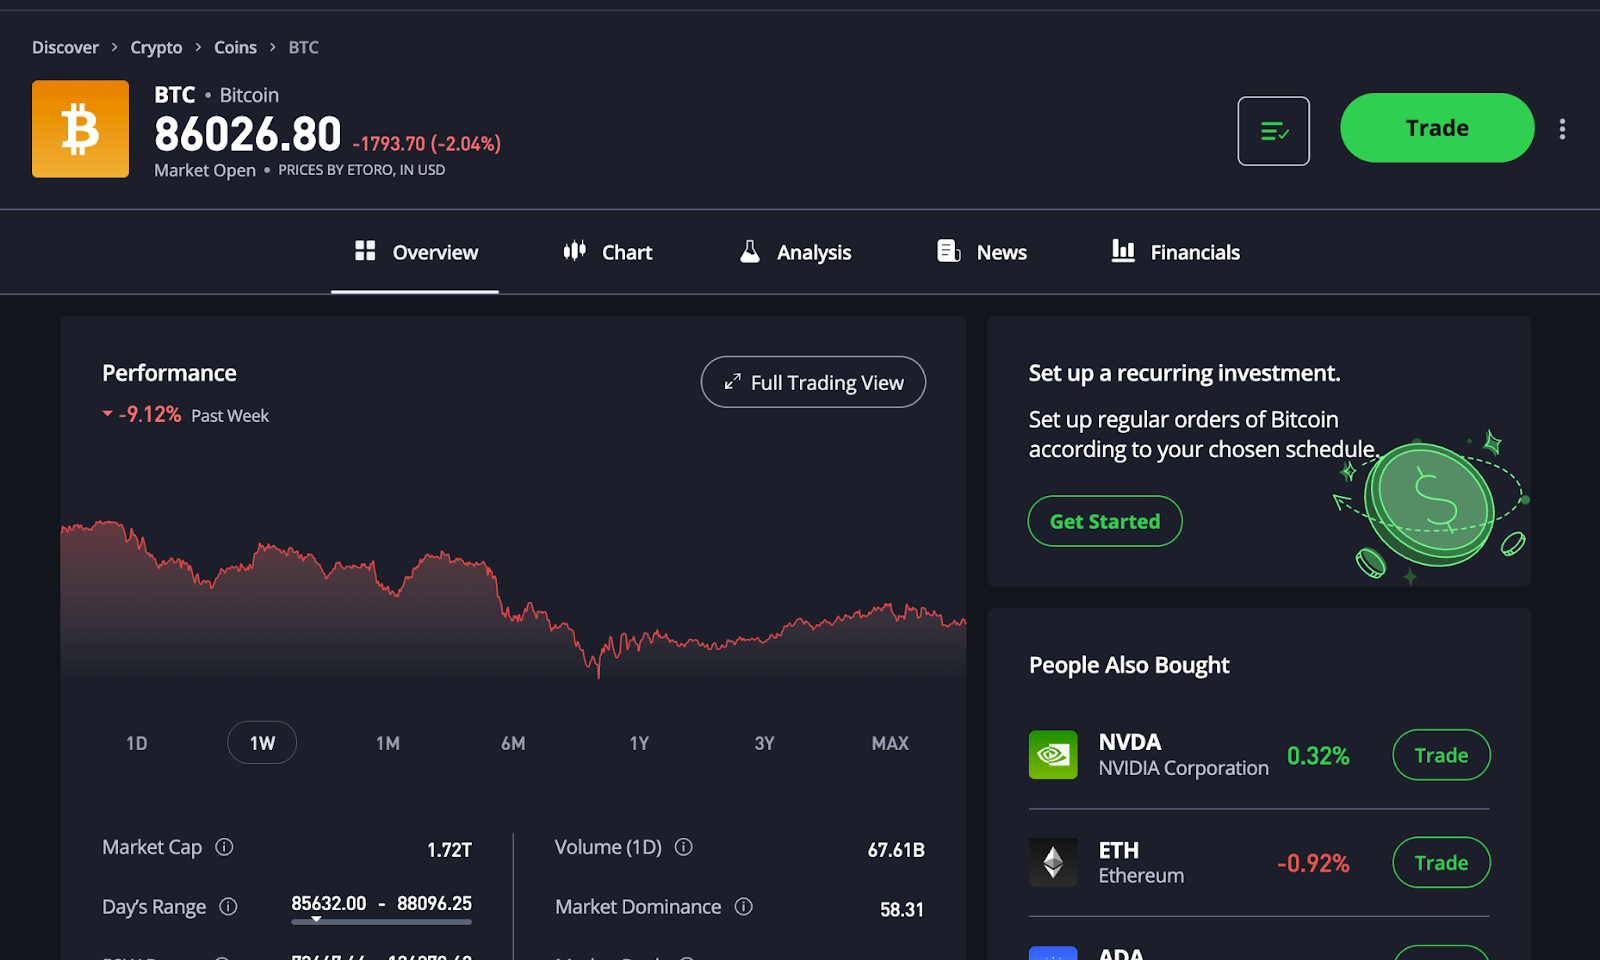Viewport: 1600px width, 960px height.
Task: Click the Bitcoin logo icon
Action: tap(80, 128)
